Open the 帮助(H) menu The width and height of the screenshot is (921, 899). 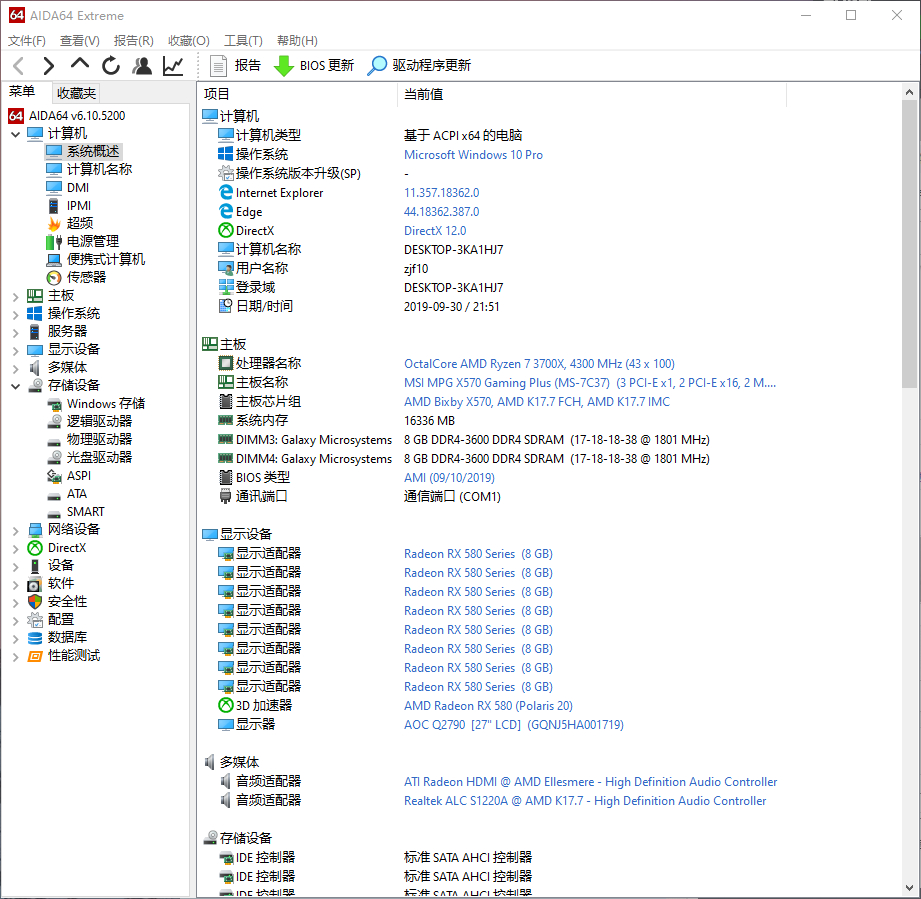[x=297, y=41]
